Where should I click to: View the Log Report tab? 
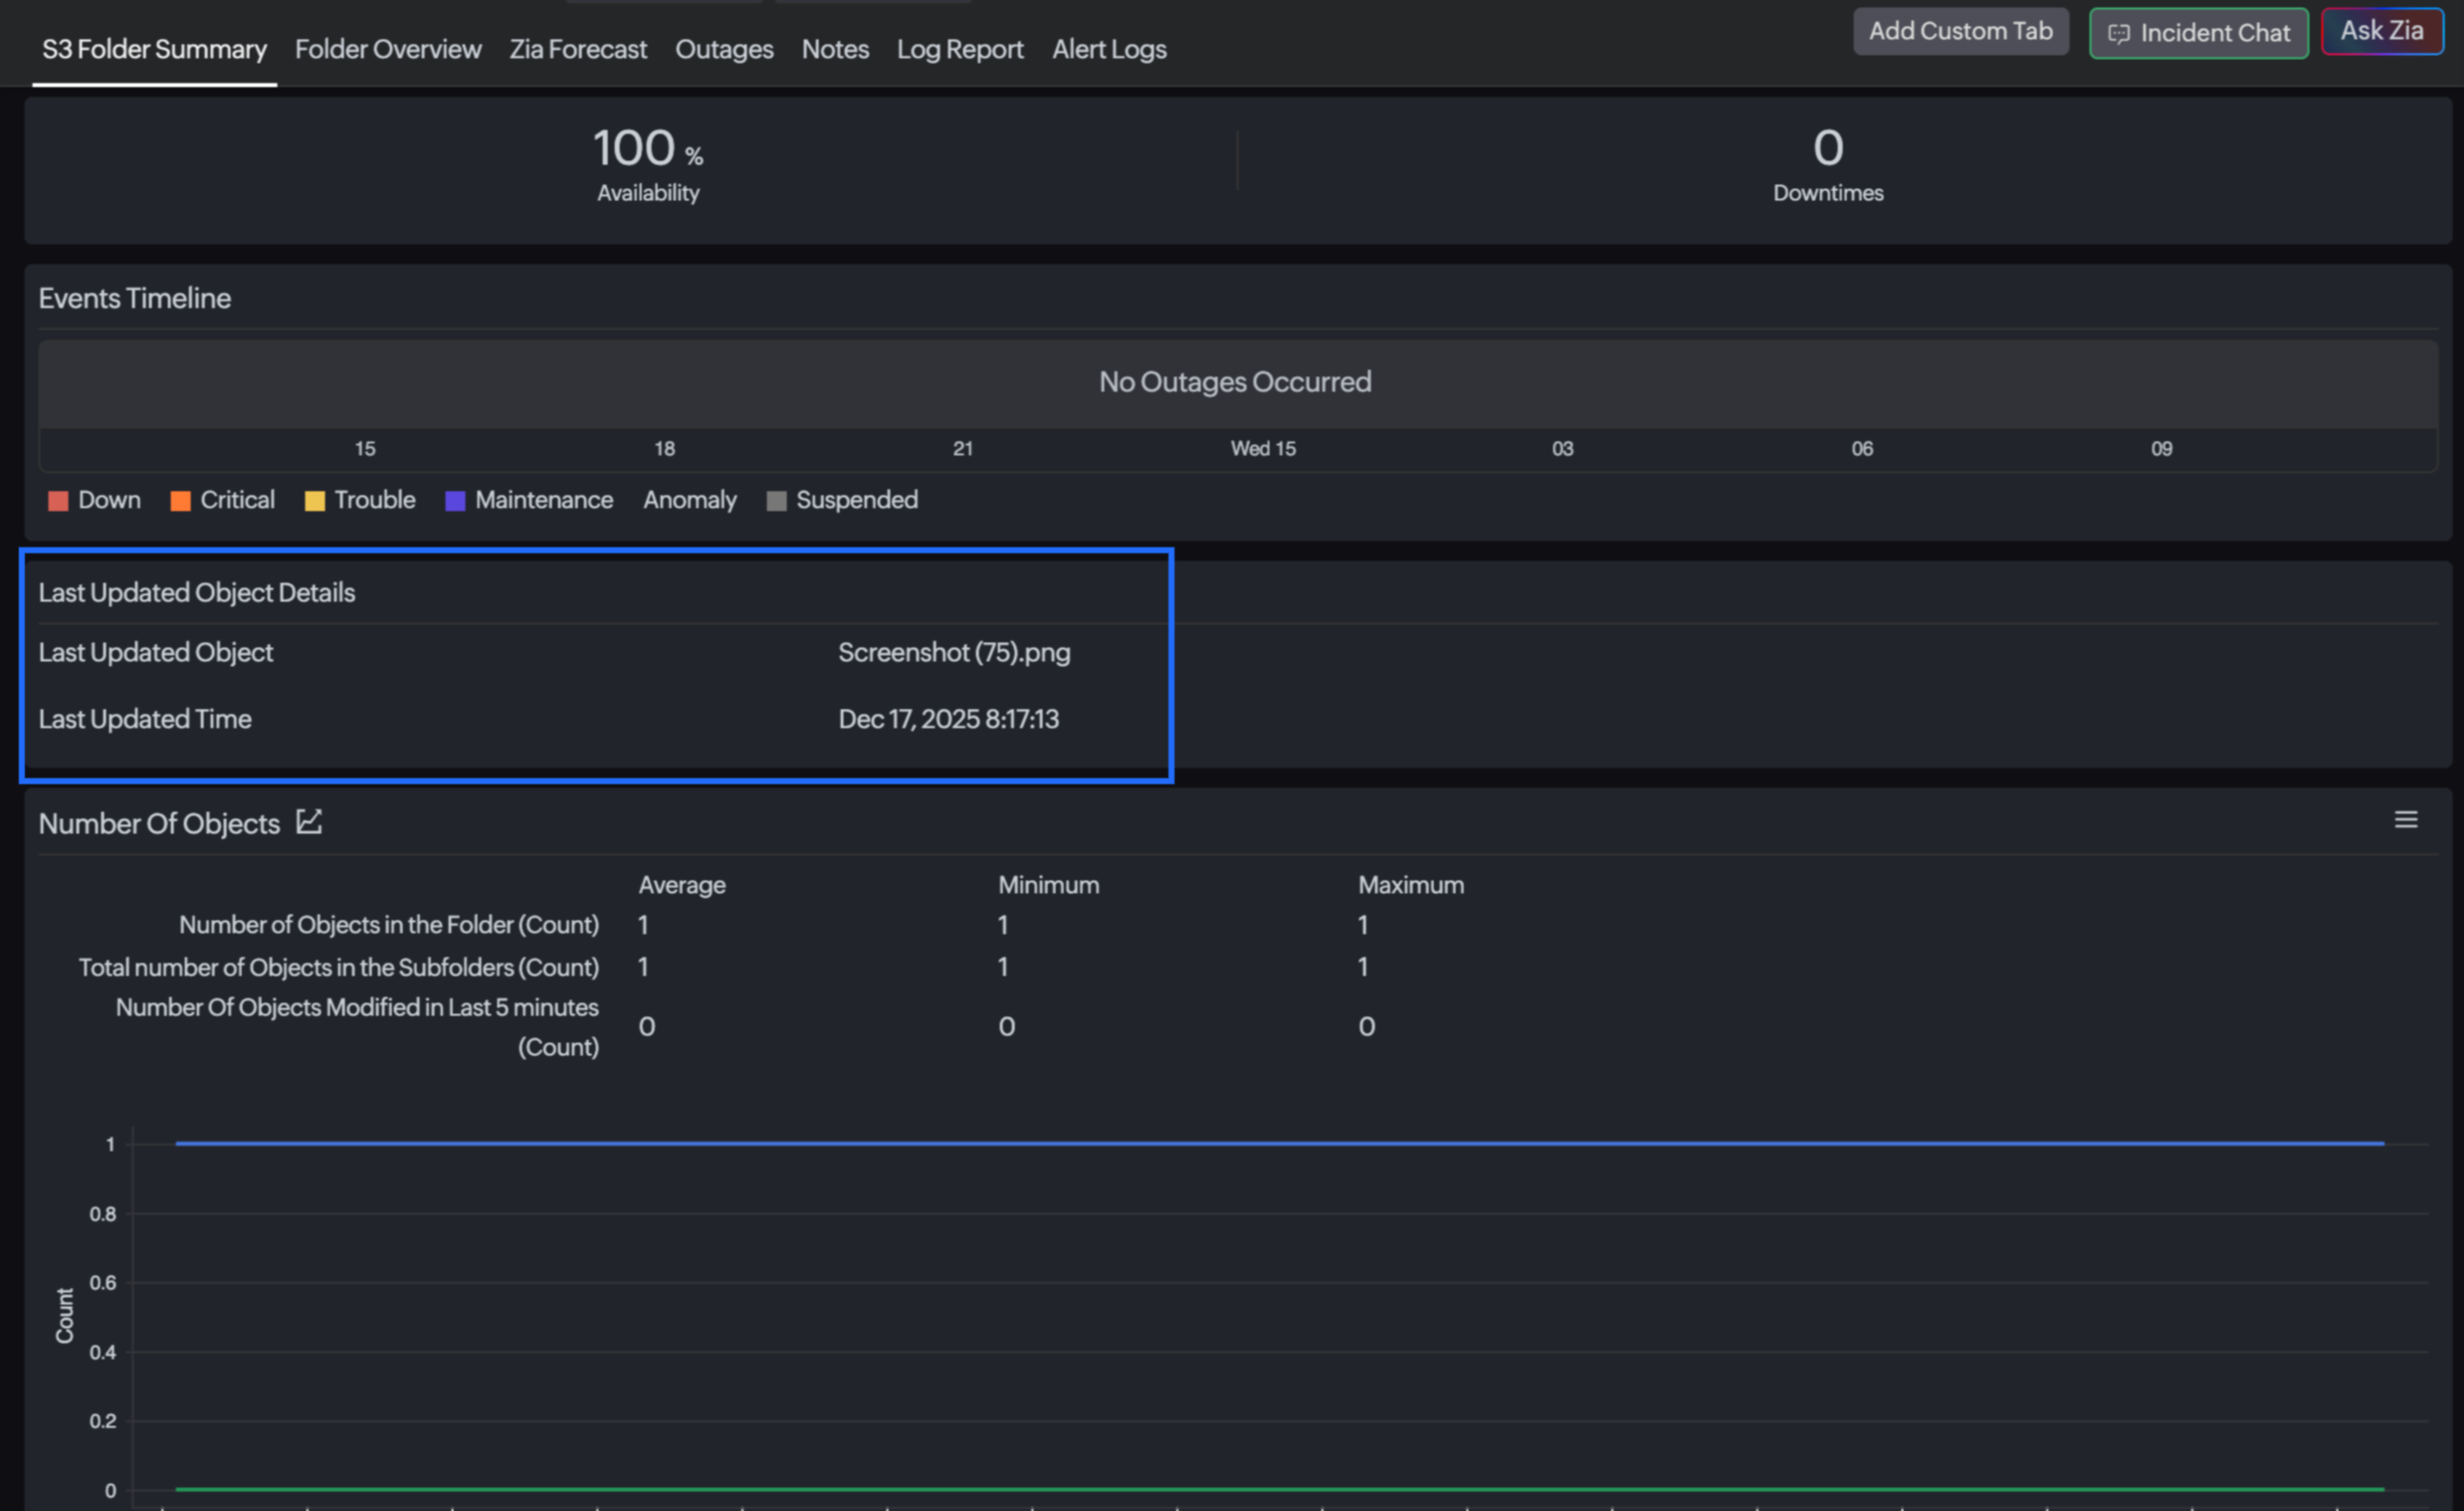point(960,49)
